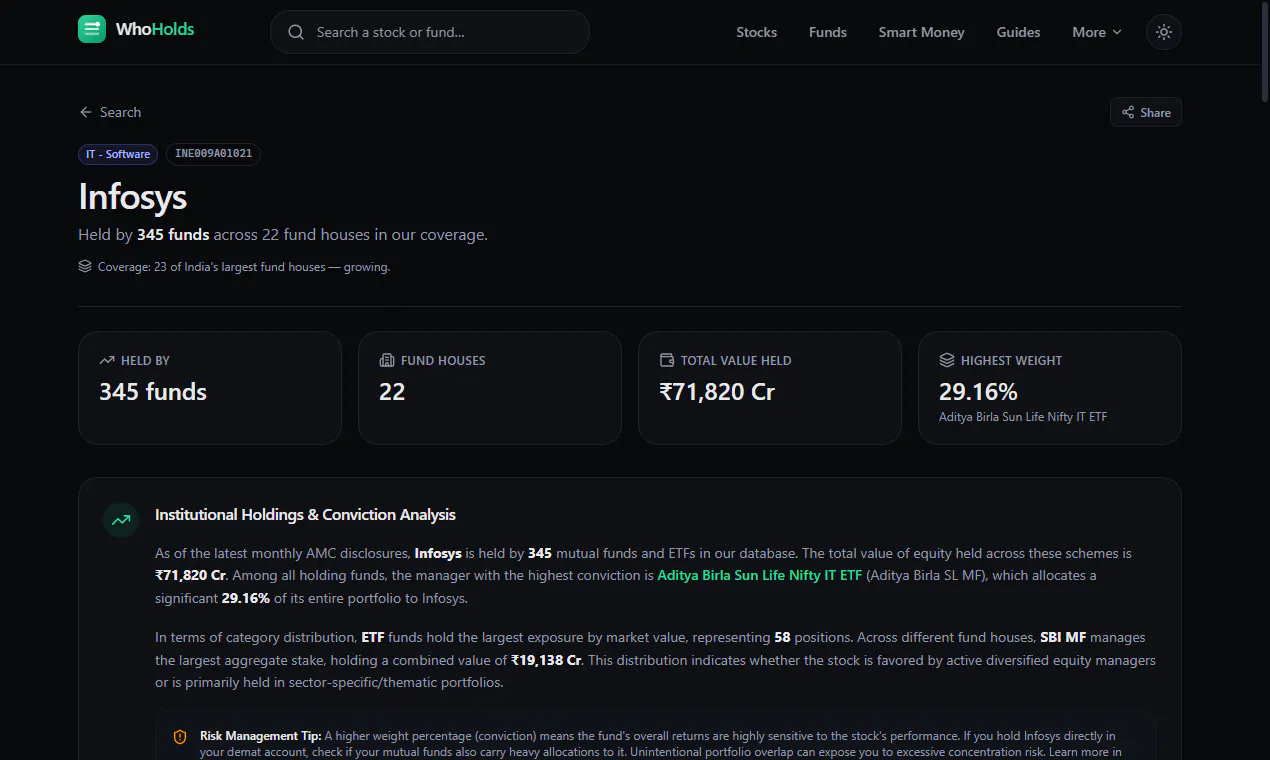Click the ₹71,820 Cr value in card
This screenshot has width=1270, height=760.
pos(717,392)
